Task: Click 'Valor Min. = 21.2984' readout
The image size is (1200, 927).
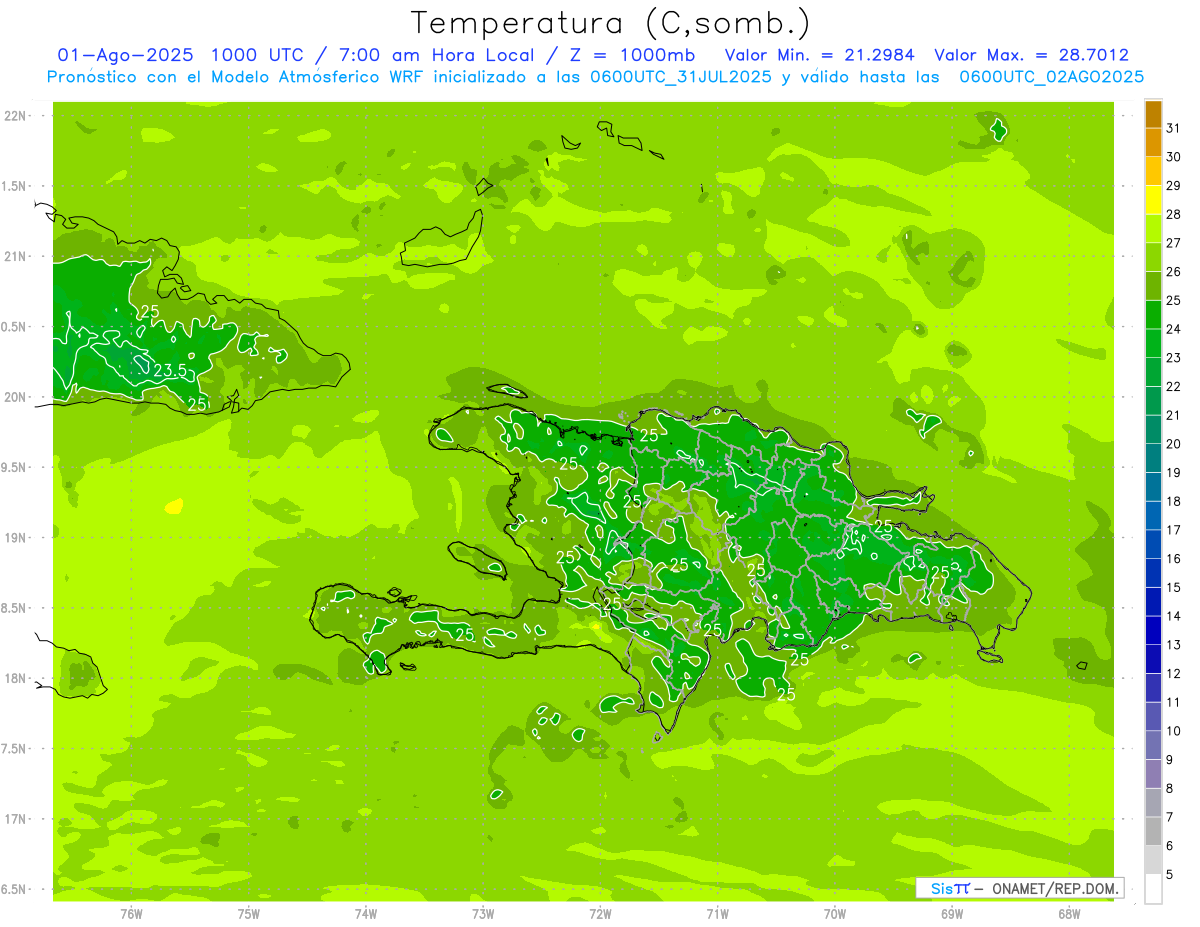Action: (x=819, y=56)
